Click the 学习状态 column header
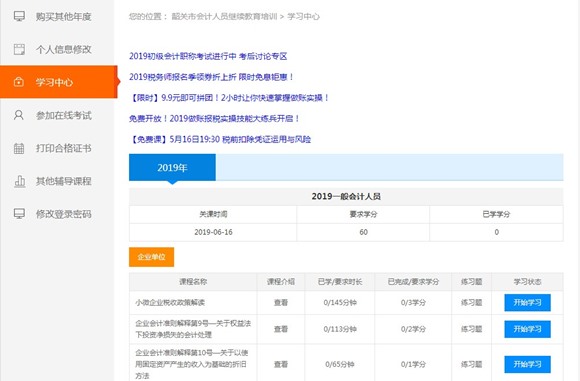 click(x=527, y=282)
